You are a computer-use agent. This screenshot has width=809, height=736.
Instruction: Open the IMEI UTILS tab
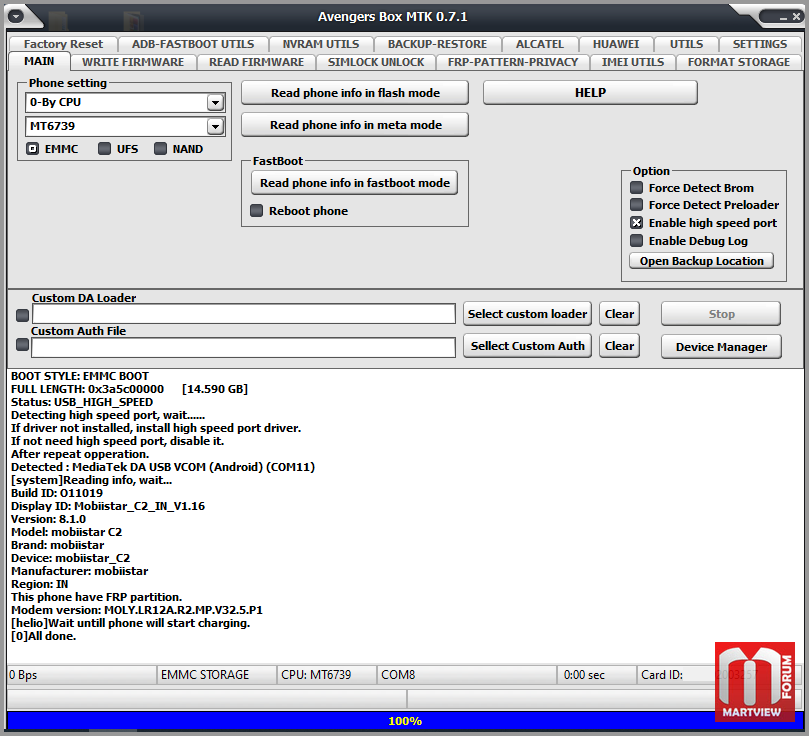coord(633,62)
